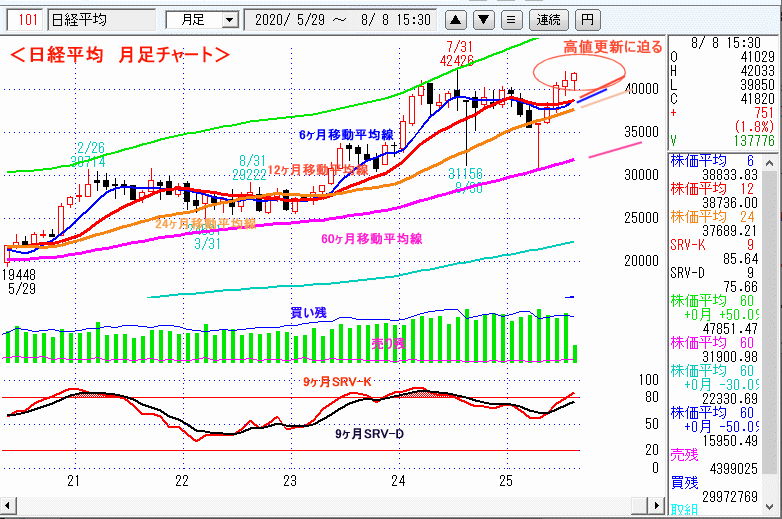This screenshot has height=519, width=782.
Task: Click the closing value 41820
Action: coord(757,99)
